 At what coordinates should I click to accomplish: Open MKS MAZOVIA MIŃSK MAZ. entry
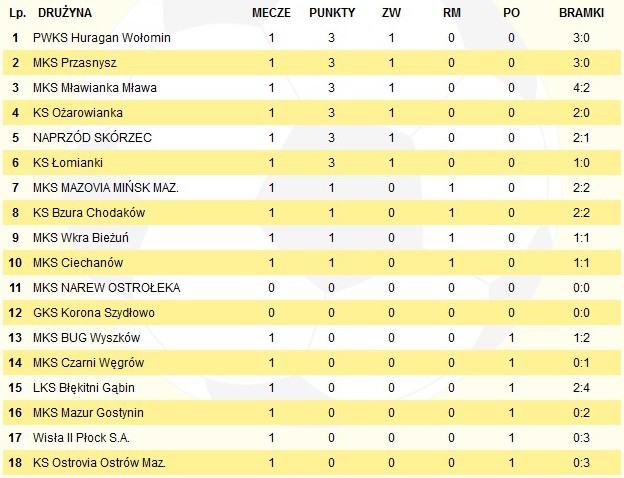tap(106, 187)
